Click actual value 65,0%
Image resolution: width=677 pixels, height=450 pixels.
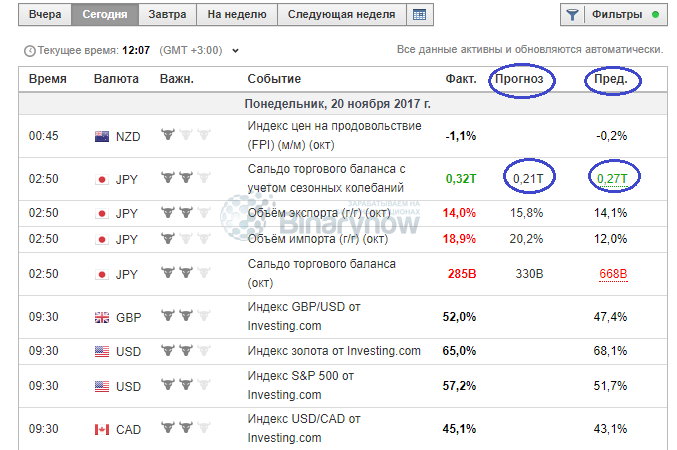459,351
